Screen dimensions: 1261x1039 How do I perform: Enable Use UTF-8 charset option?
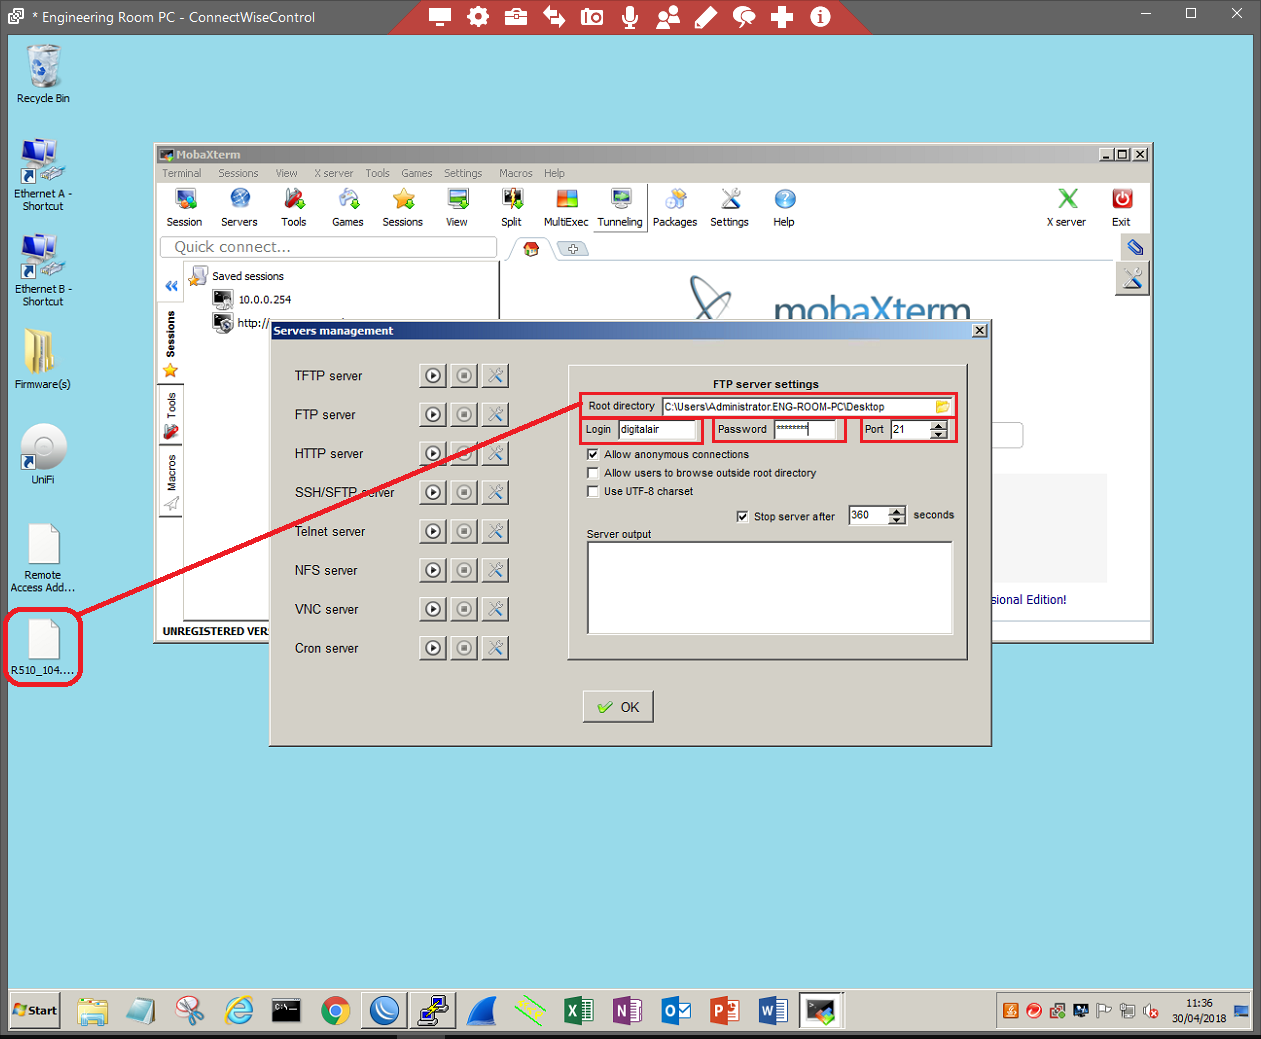593,491
